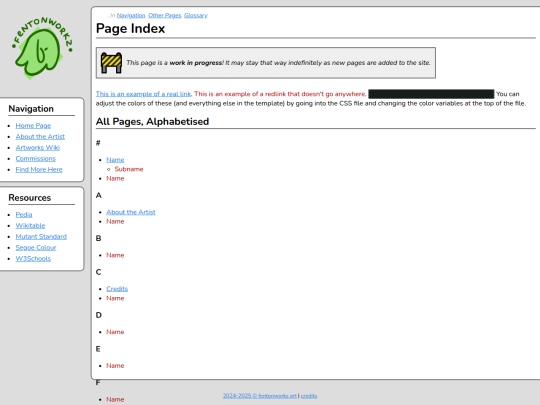
Task: Click the fentonworkz green logo
Action: click(x=42, y=48)
